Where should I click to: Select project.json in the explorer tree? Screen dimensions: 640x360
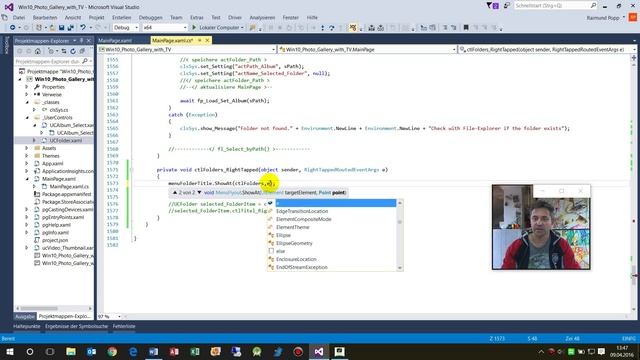(55, 240)
